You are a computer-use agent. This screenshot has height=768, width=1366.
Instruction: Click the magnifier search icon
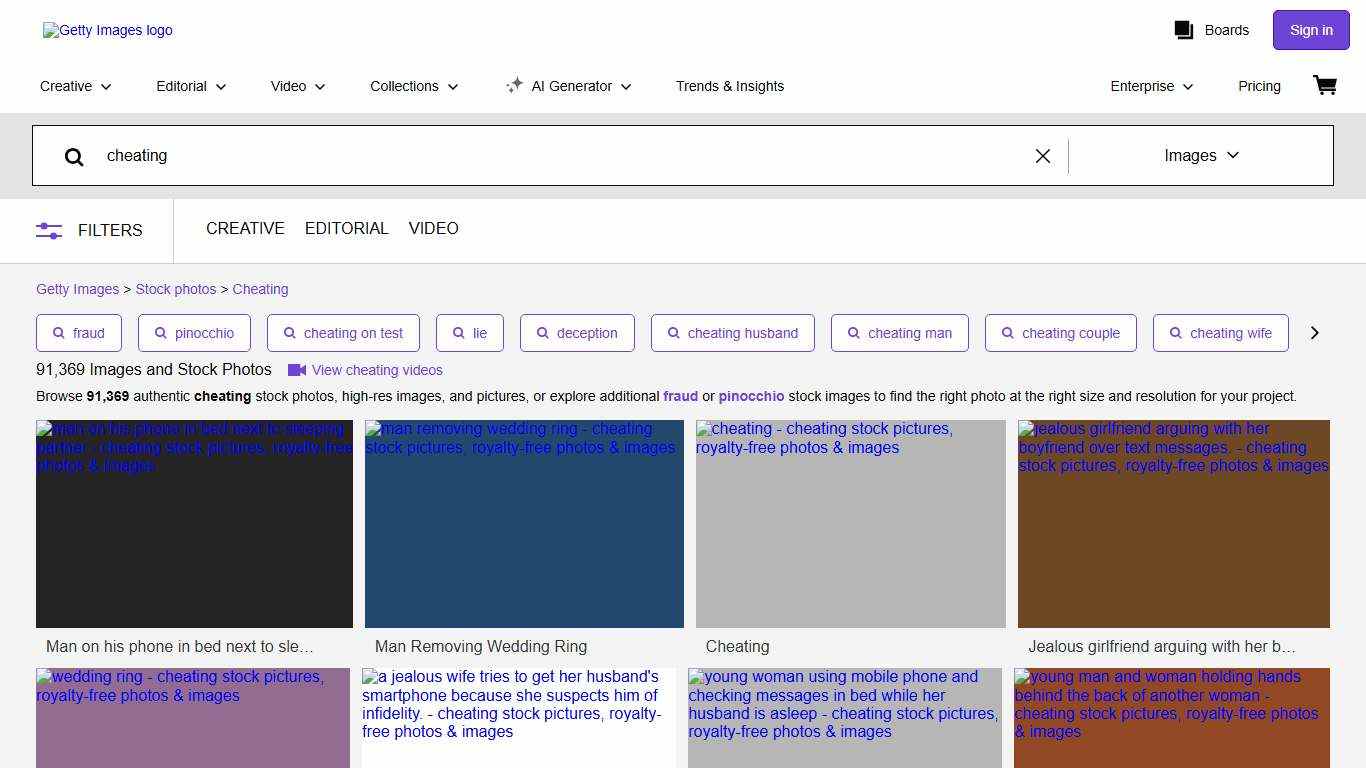point(74,156)
